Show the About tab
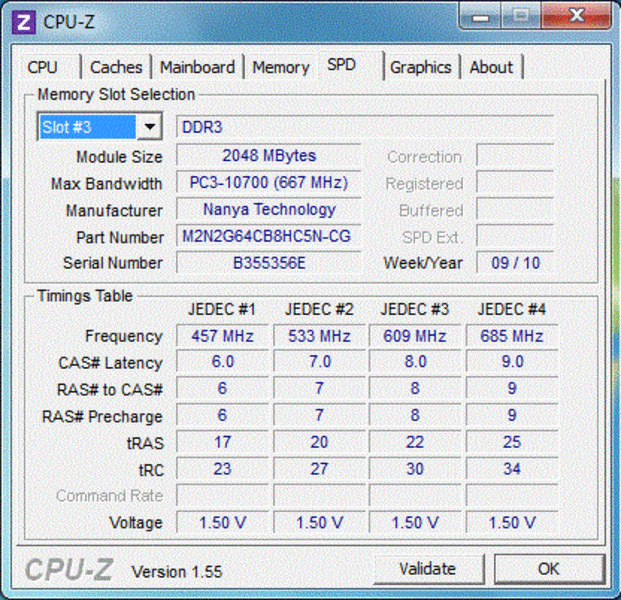This screenshot has width=621, height=600. (x=491, y=67)
